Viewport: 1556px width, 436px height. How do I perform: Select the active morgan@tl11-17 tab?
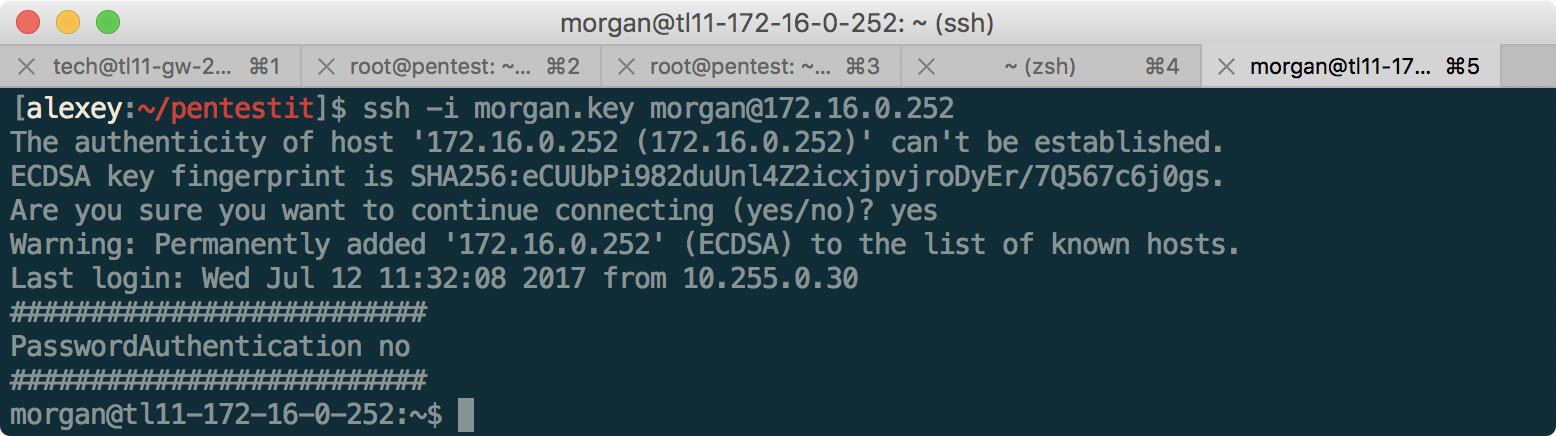[x=1340, y=67]
